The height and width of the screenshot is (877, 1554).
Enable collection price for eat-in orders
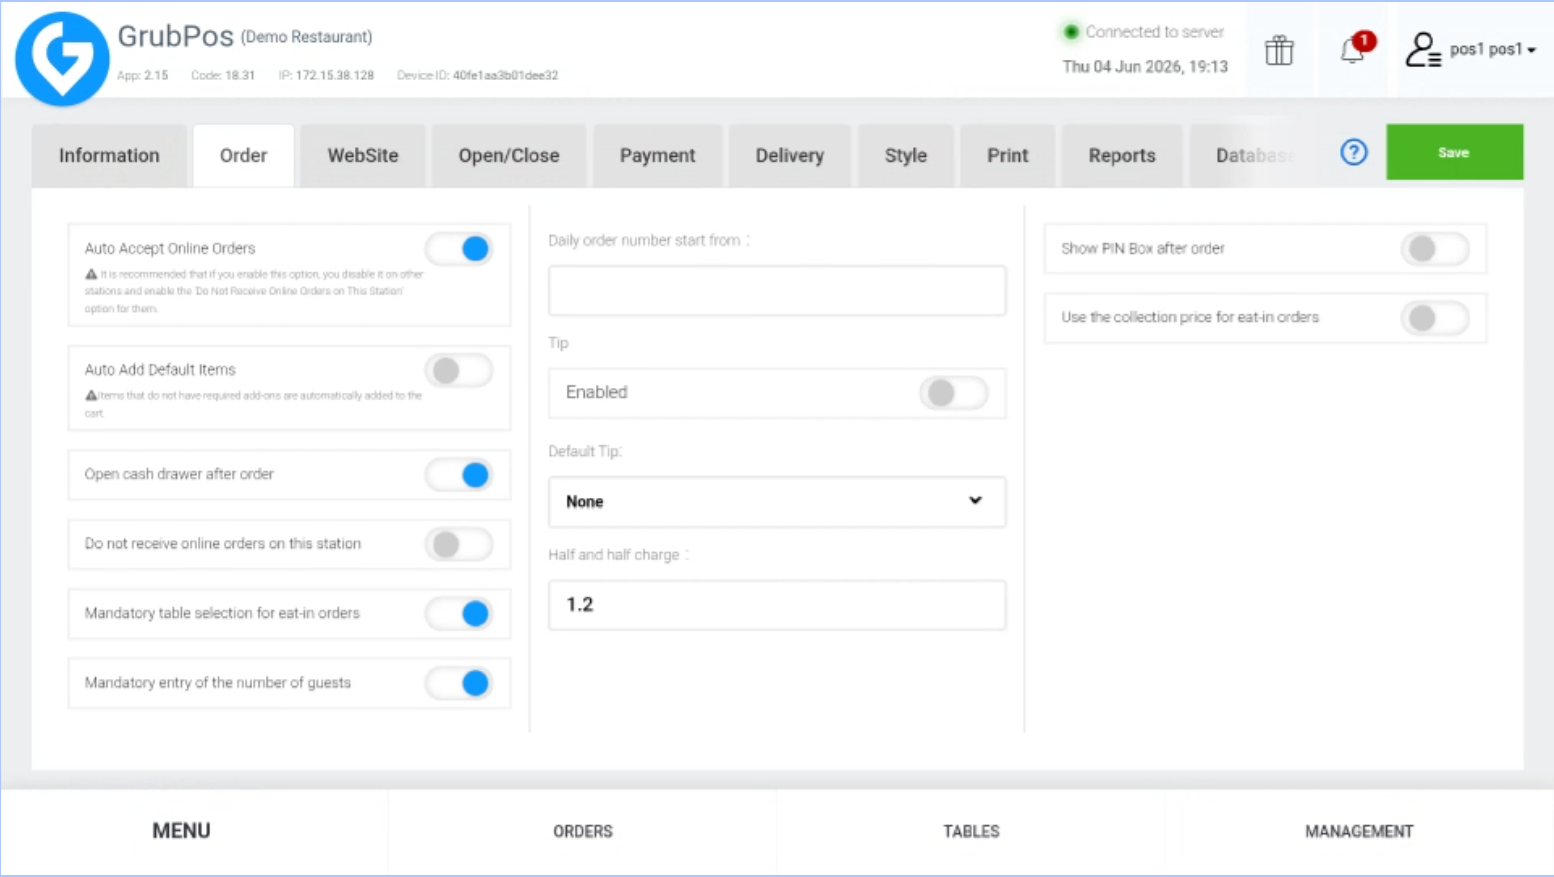pos(1435,319)
